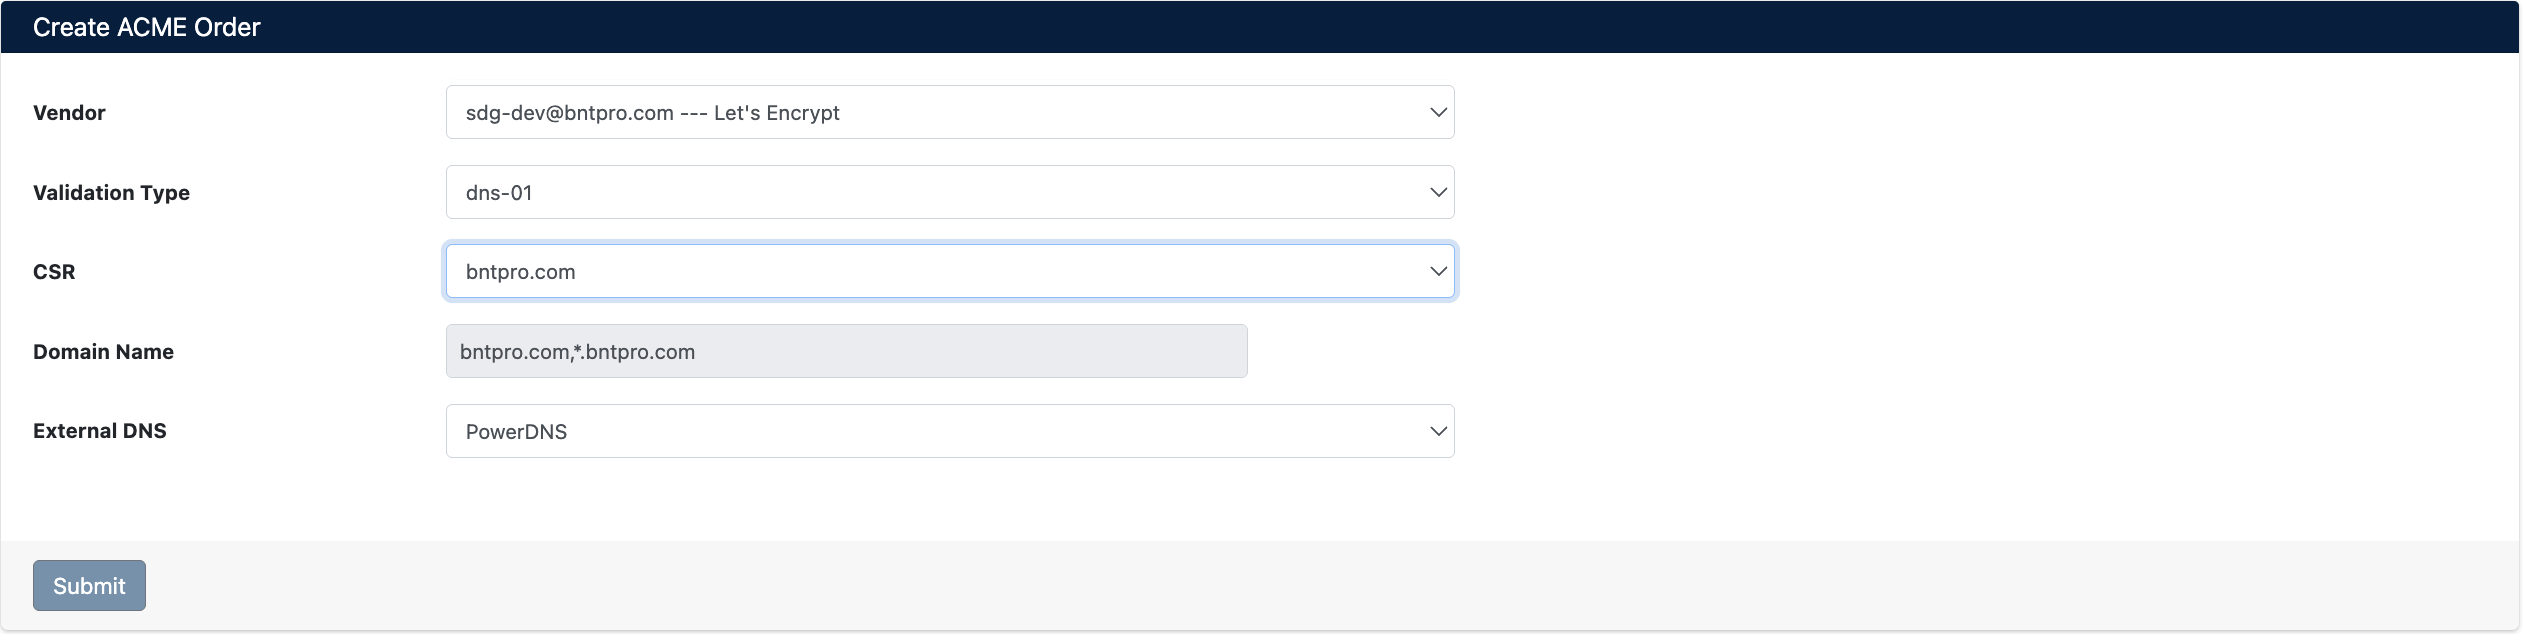Screen dimensions: 2524x634
Task: Click the Validation Type dropdown chevron
Action: tap(1437, 192)
